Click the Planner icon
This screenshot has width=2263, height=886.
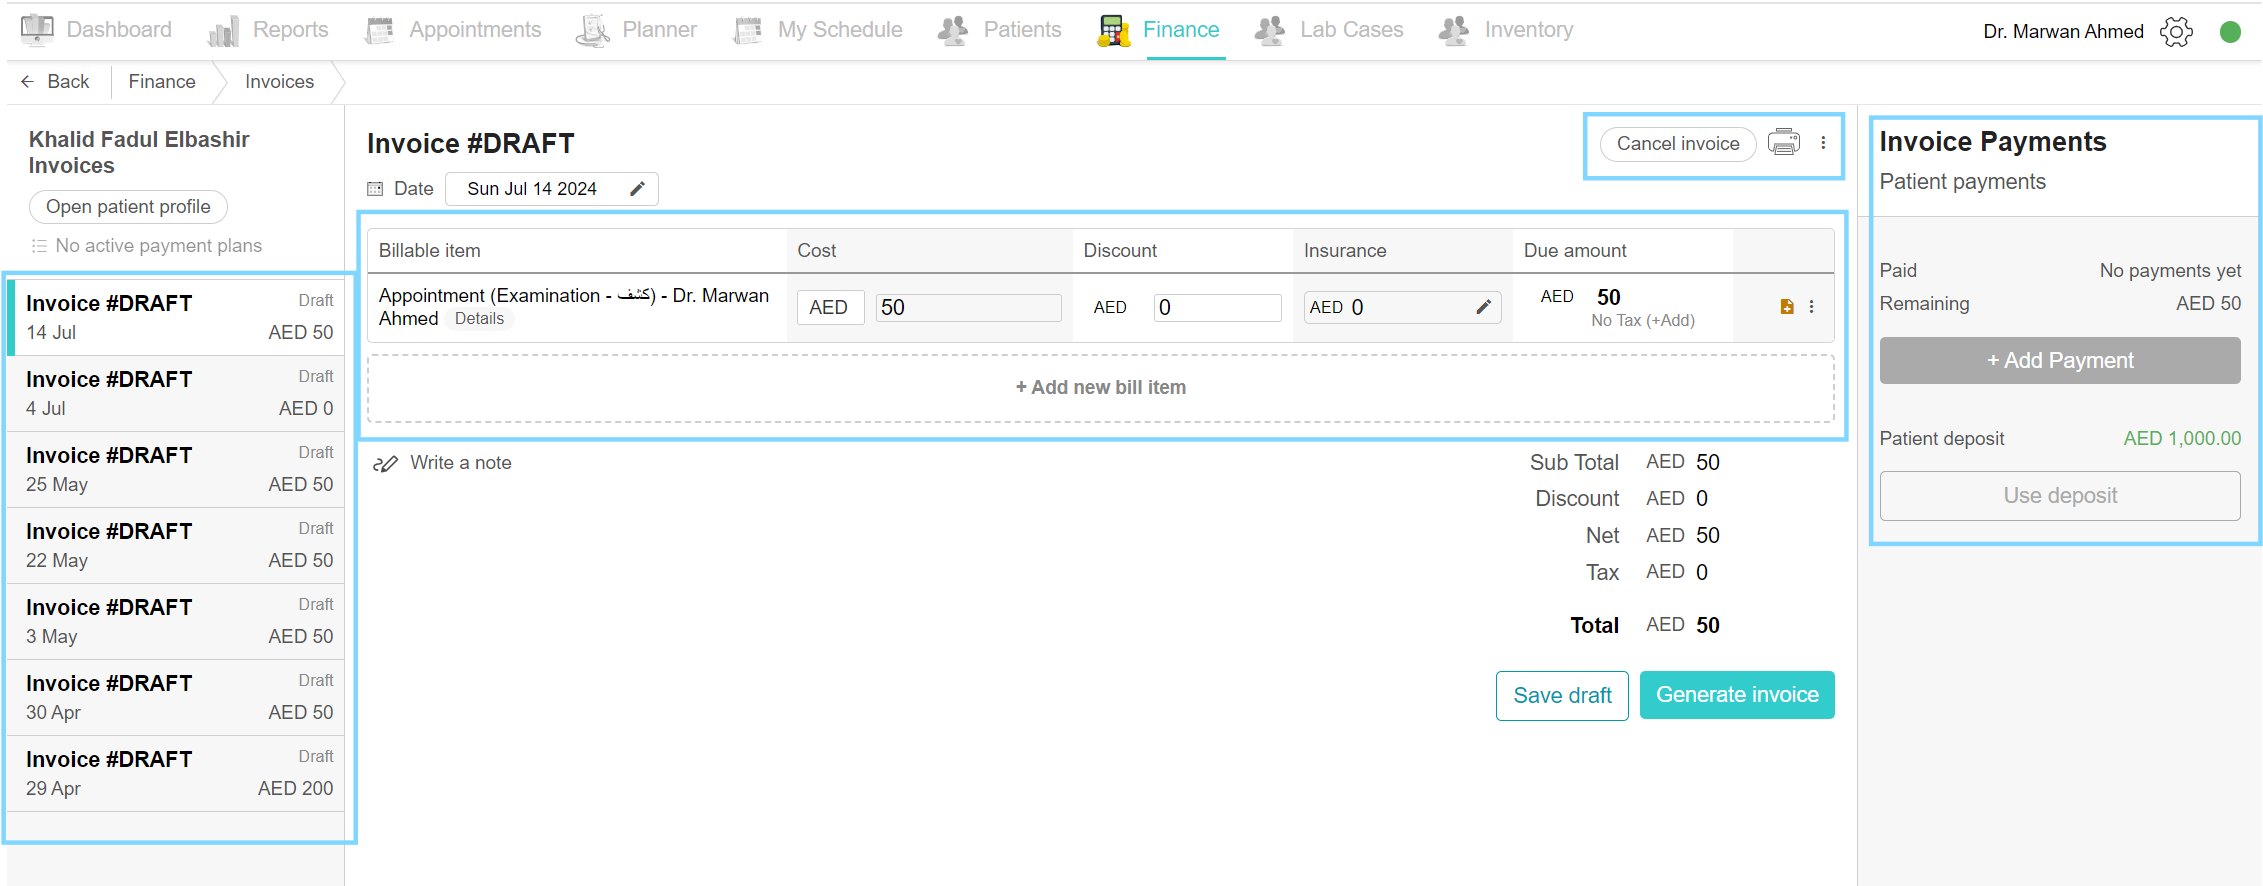[592, 31]
